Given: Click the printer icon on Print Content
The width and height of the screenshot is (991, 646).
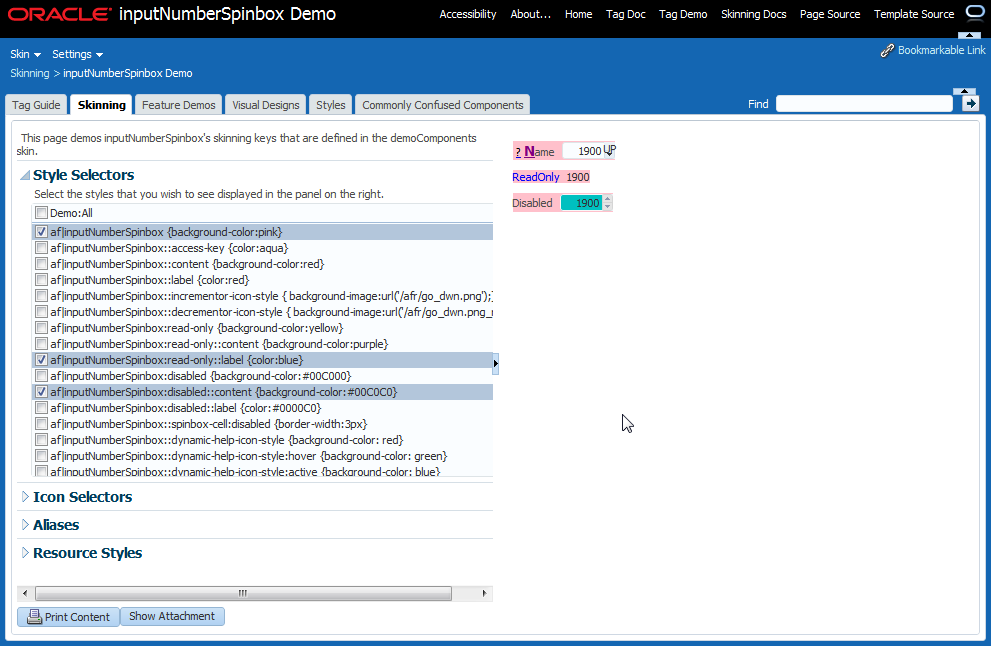Looking at the screenshot, I should point(35,616).
